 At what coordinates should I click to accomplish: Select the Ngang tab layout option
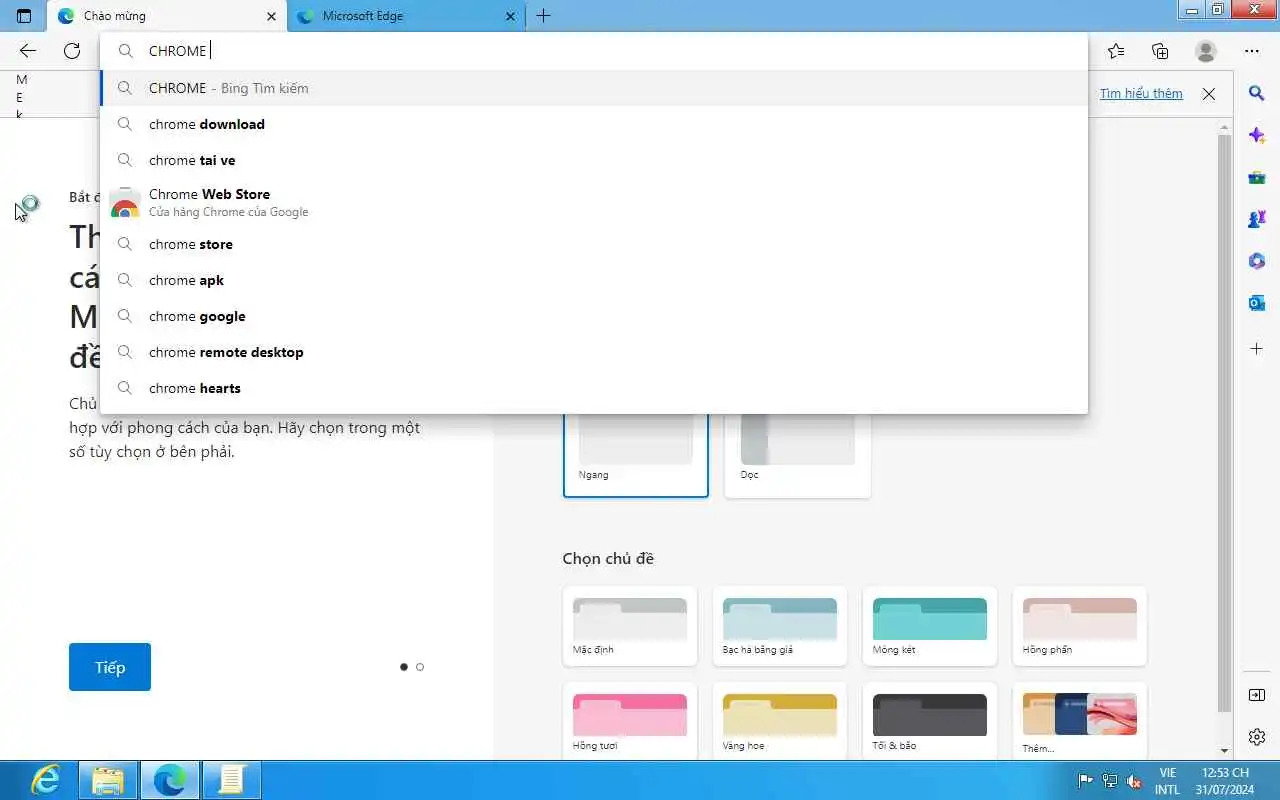(x=636, y=454)
